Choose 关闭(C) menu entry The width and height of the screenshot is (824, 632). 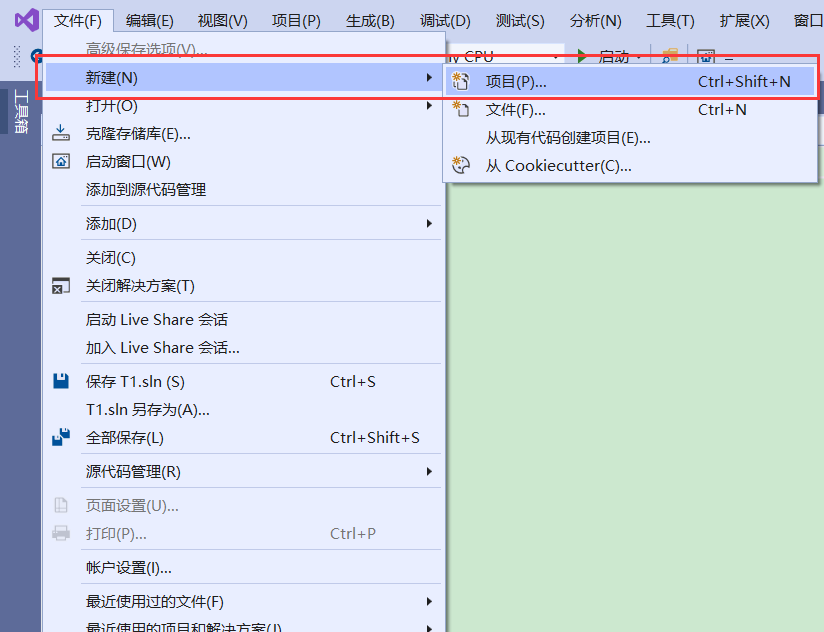coord(243,258)
